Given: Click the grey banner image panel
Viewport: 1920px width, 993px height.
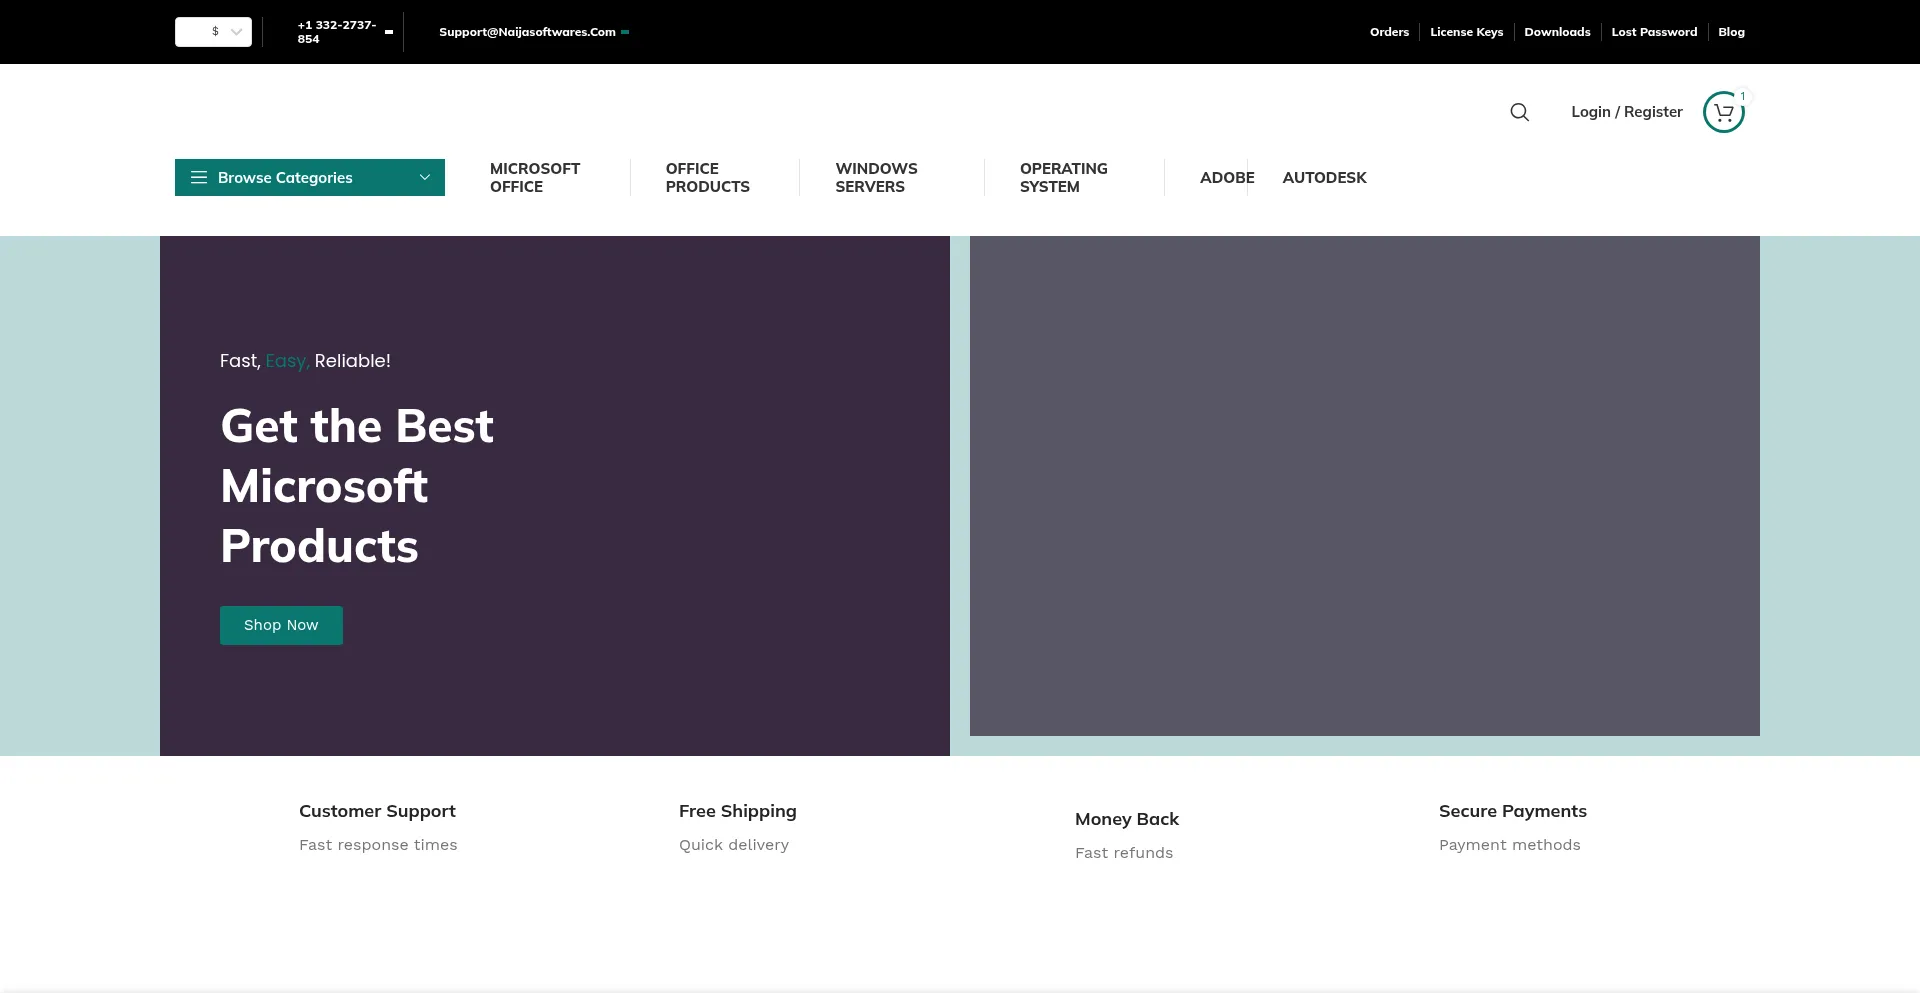Looking at the screenshot, I should [1364, 486].
